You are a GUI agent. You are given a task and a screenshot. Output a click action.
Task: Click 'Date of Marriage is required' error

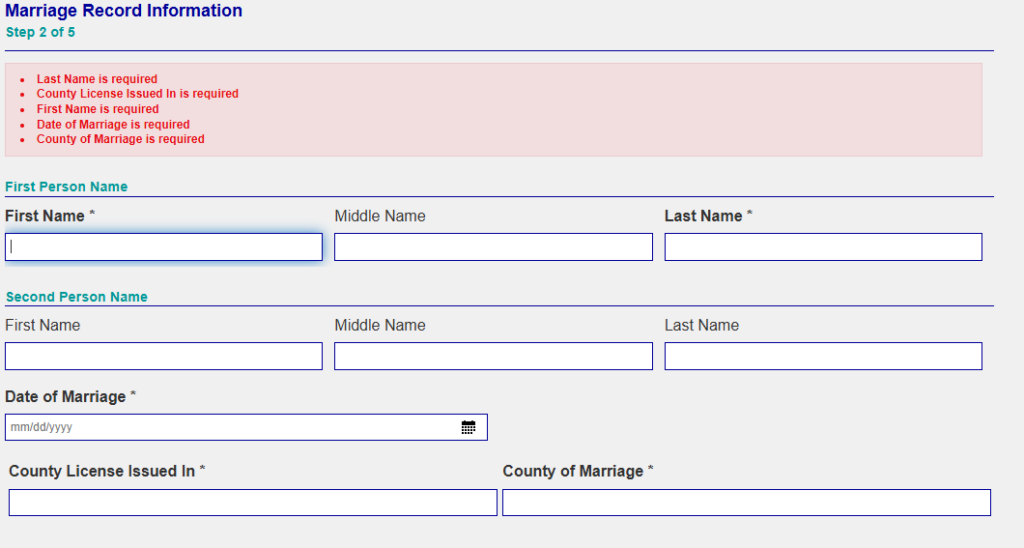point(113,124)
